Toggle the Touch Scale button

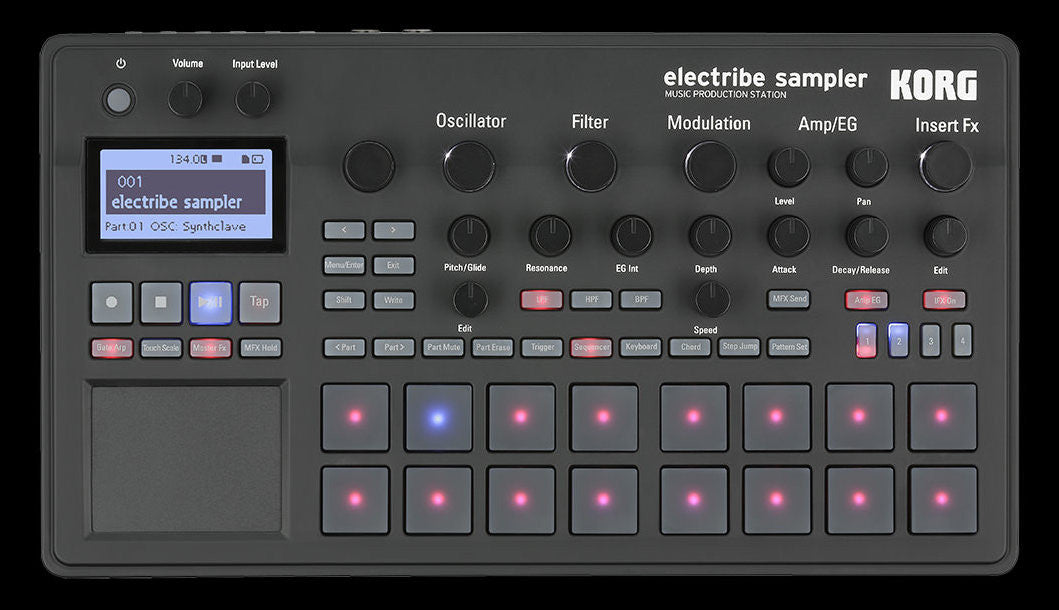tap(161, 348)
